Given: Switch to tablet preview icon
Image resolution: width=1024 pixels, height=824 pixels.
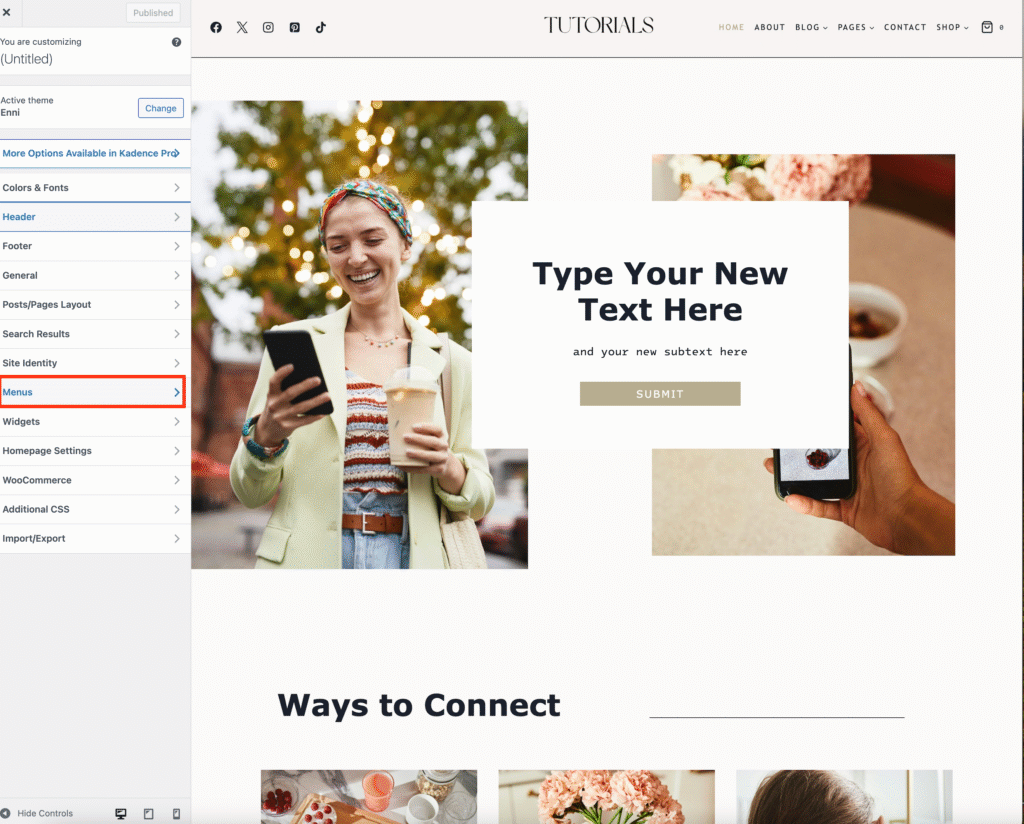Looking at the screenshot, I should point(149,813).
